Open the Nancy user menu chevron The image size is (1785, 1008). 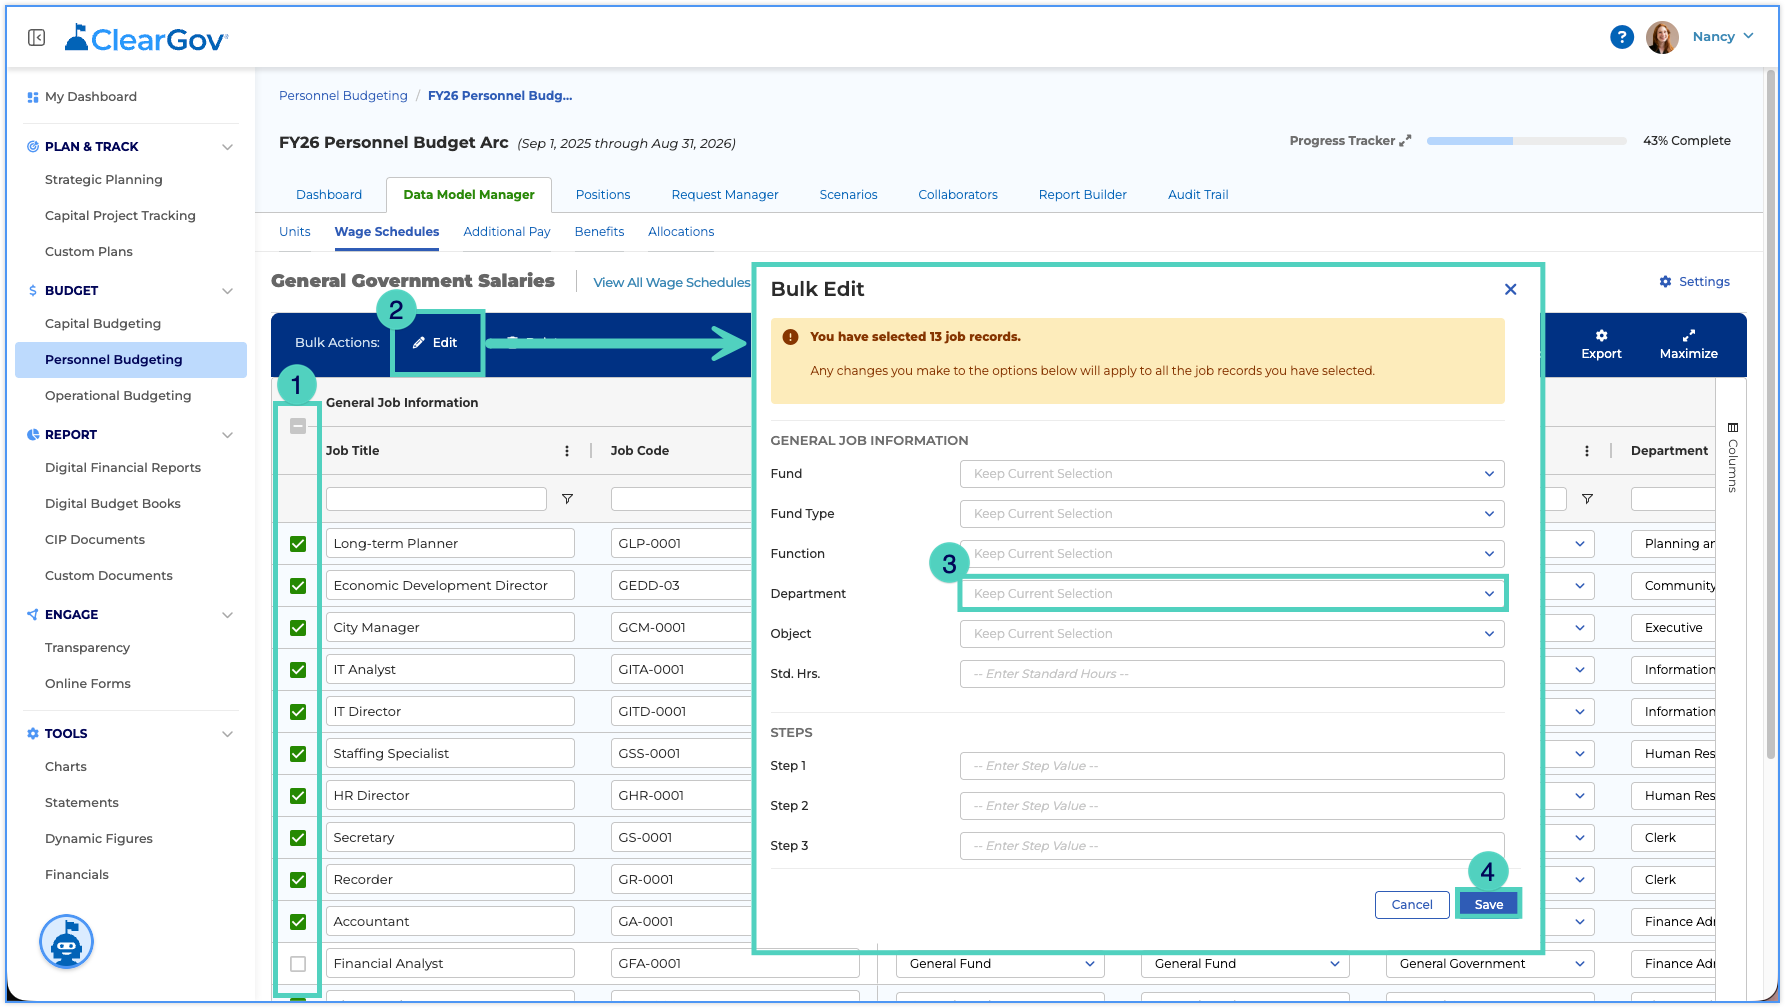pyautogui.click(x=1749, y=36)
